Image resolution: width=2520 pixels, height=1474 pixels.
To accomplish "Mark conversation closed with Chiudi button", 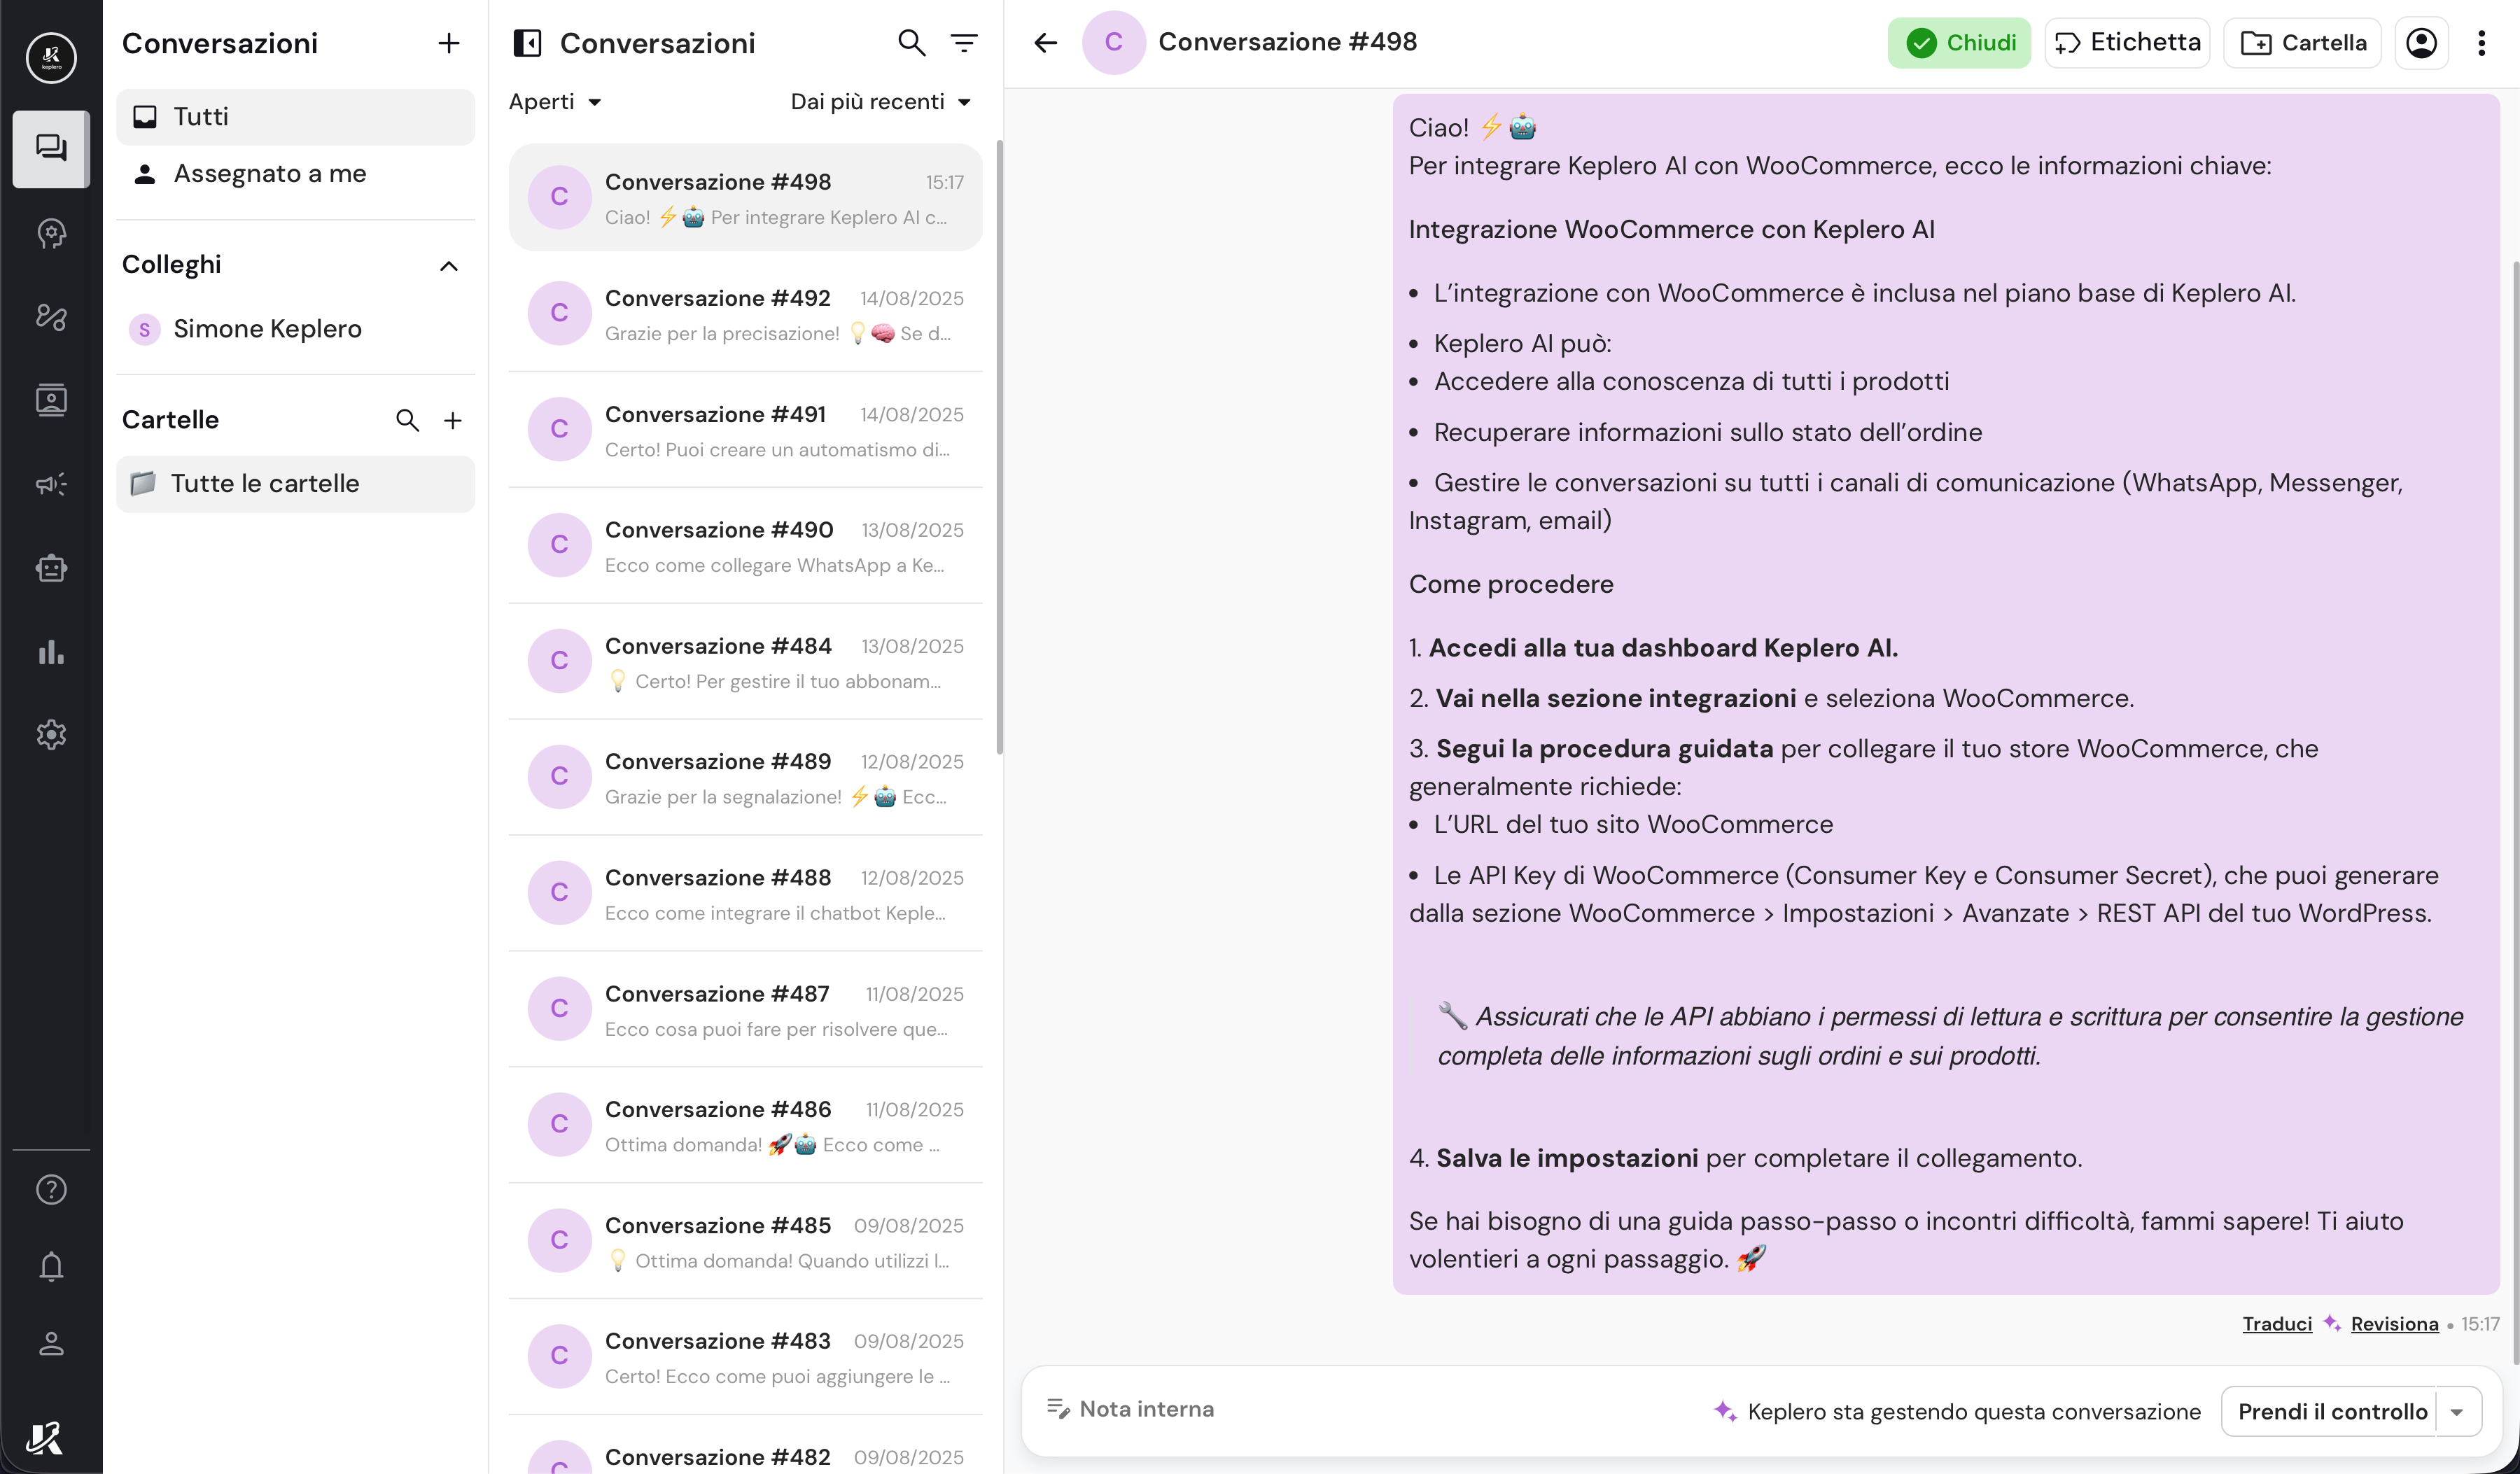I will [1959, 43].
